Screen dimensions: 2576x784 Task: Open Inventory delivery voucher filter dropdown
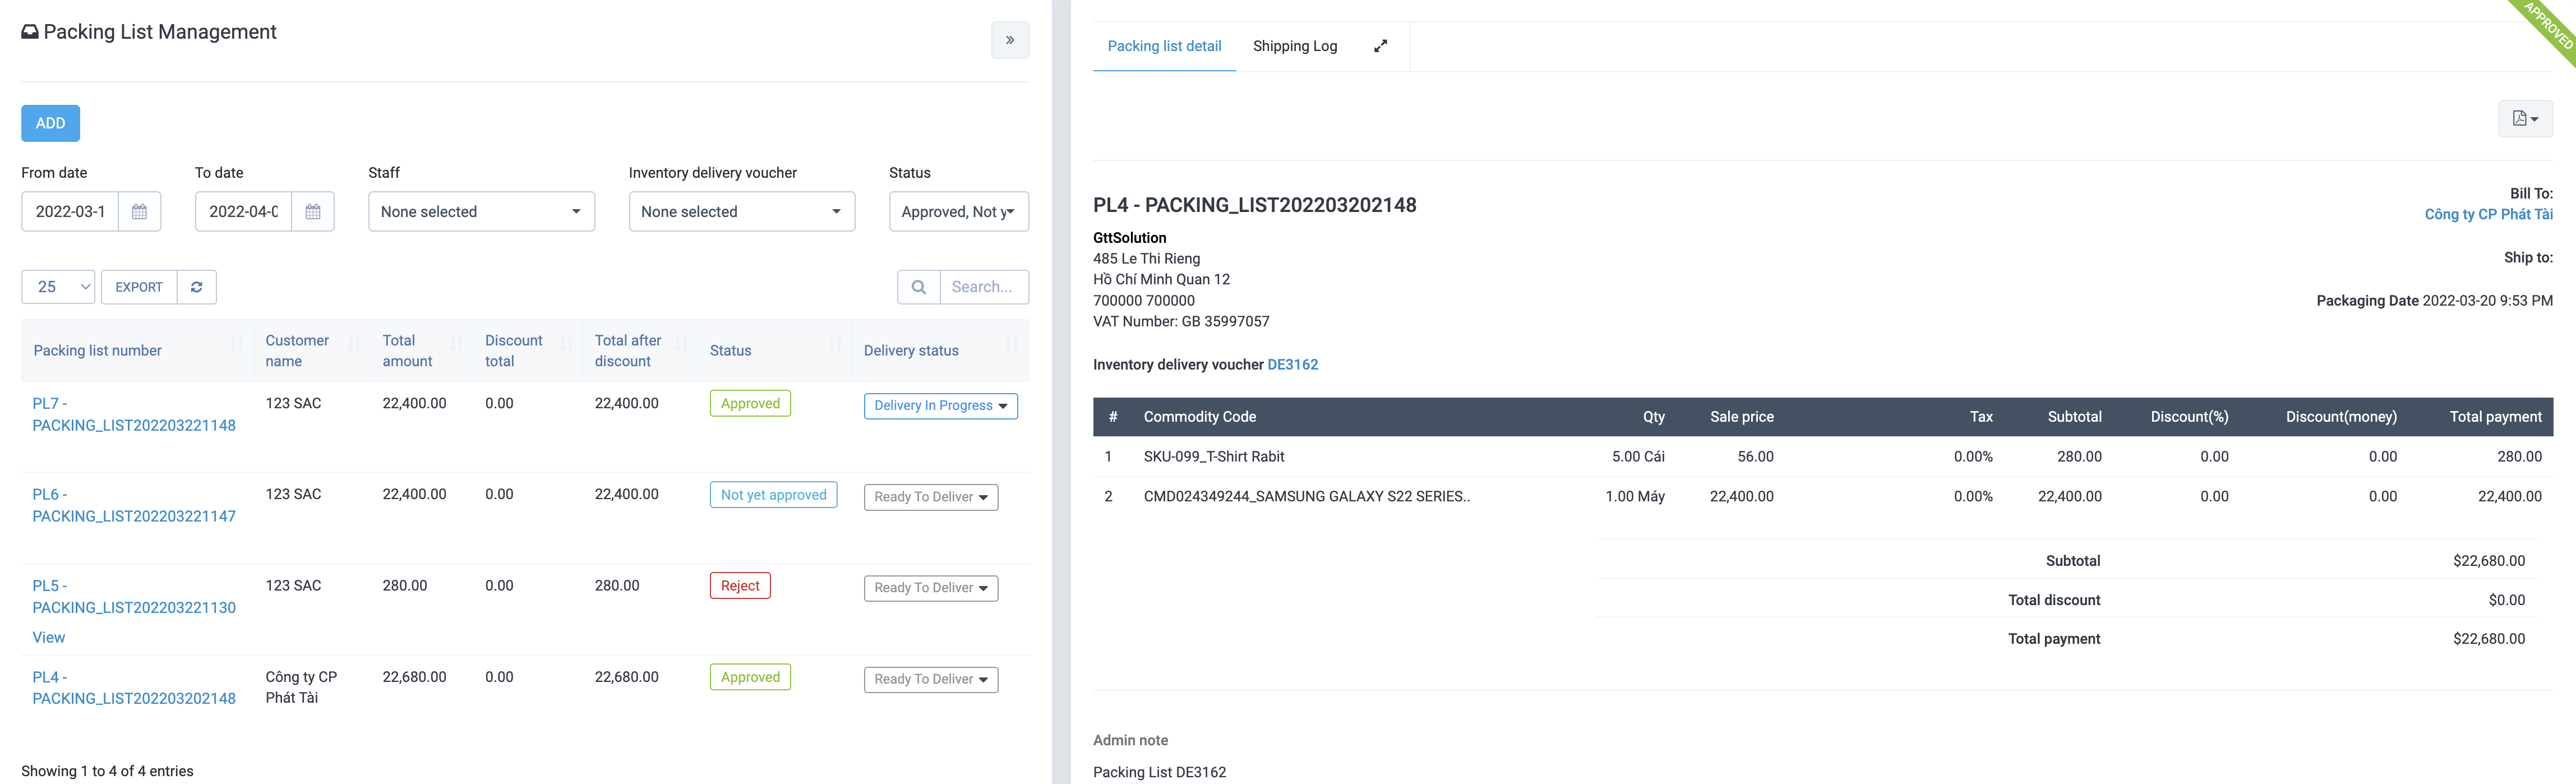click(741, 212)
